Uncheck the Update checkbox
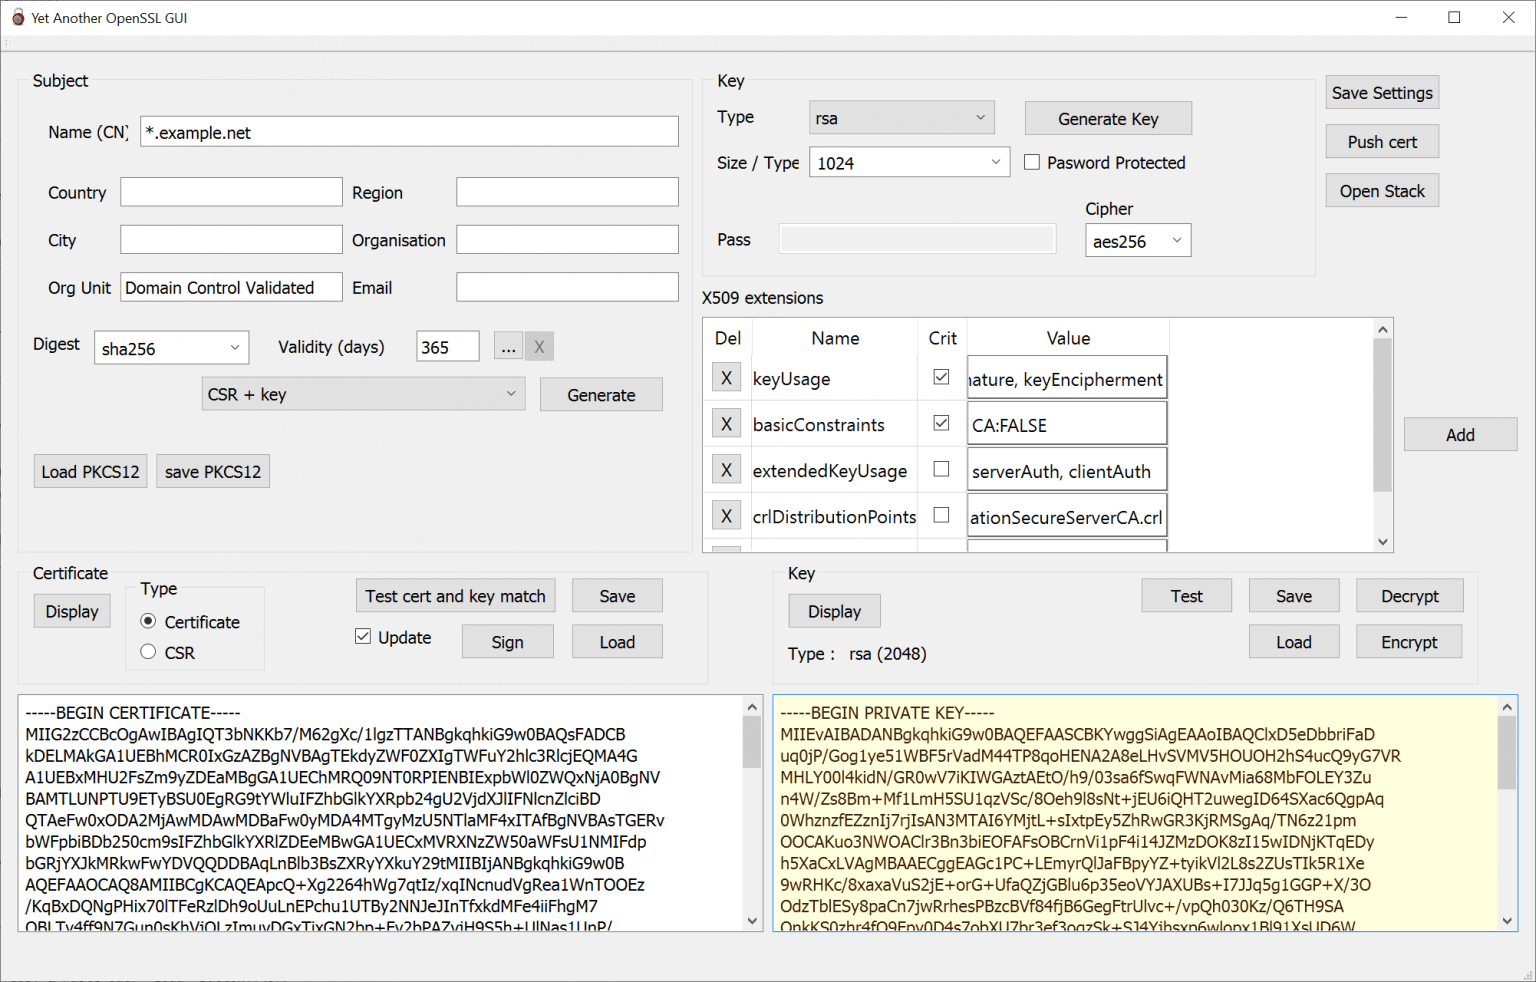 click(x=362, y=636)
